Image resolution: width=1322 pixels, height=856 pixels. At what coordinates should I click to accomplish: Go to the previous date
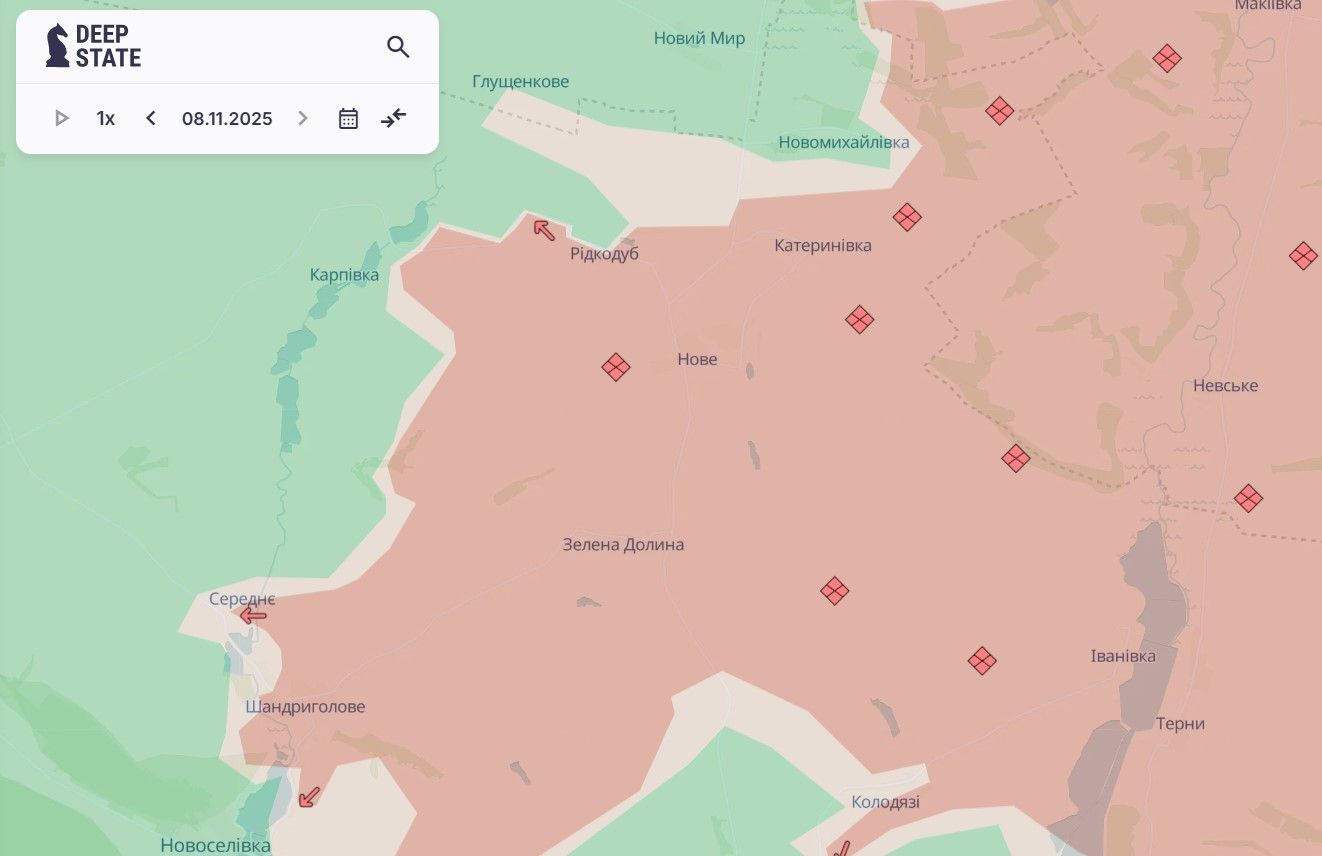point(151,119)
